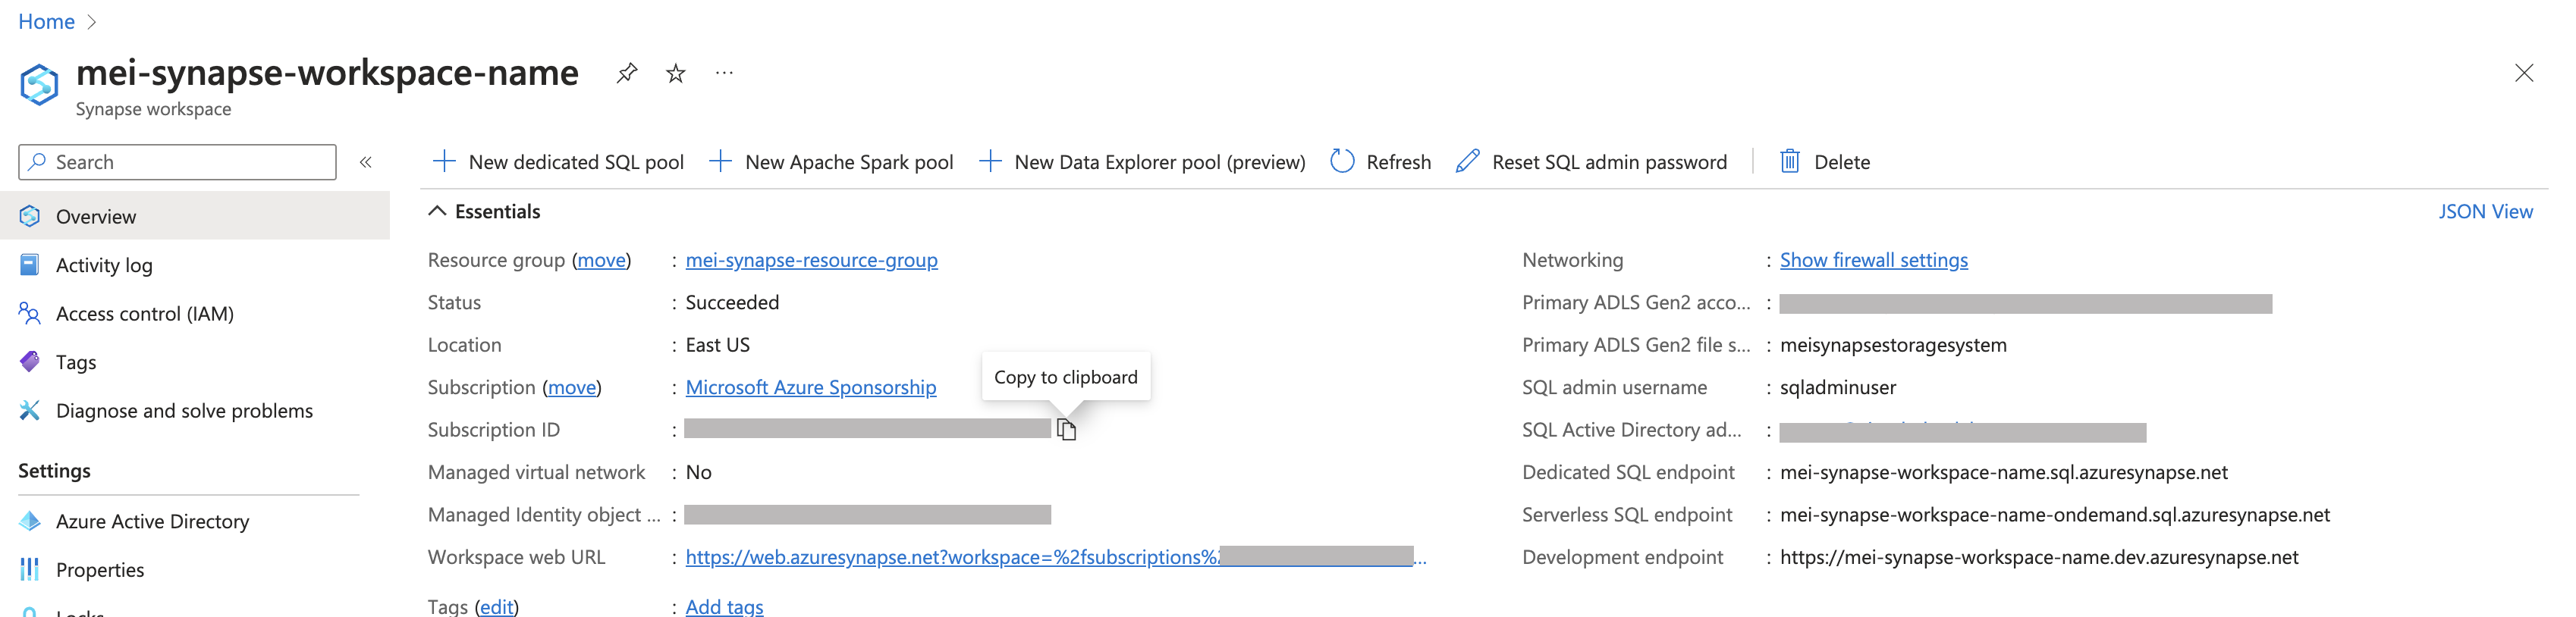Pin the workspace to dashboard

pyautogui.click(x=627, y=73)
